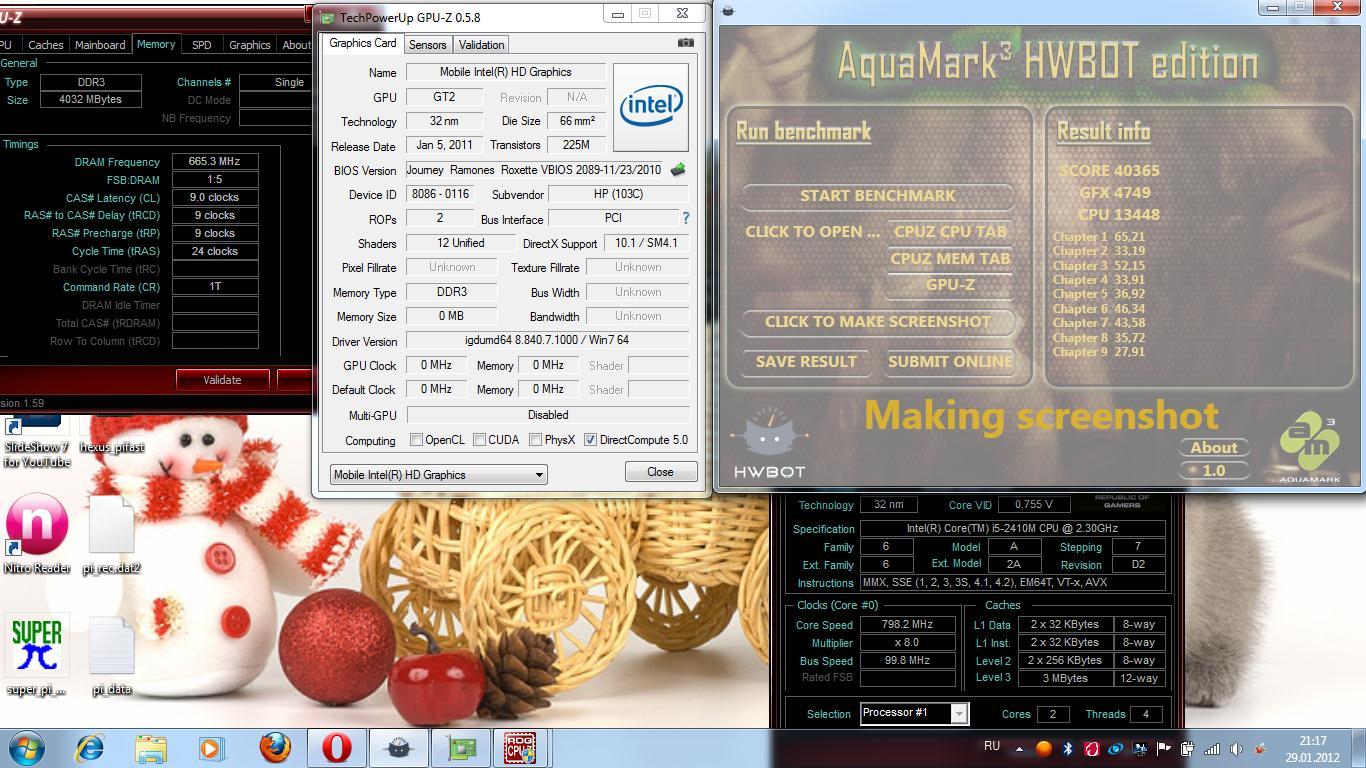Switch to AquaMark HWBOT taskbar button
Screen dimensions: 1366x768
pos(398,748)
